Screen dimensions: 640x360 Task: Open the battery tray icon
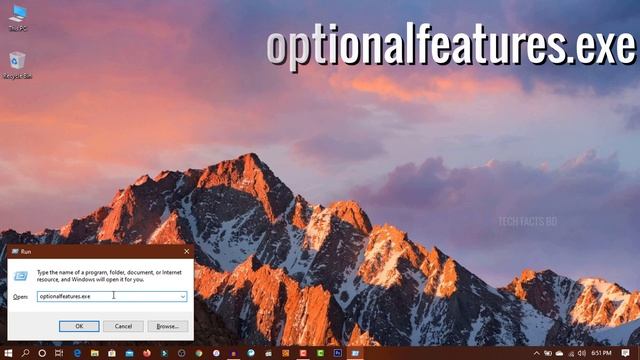pyautogui.click(x=548, y=353)
